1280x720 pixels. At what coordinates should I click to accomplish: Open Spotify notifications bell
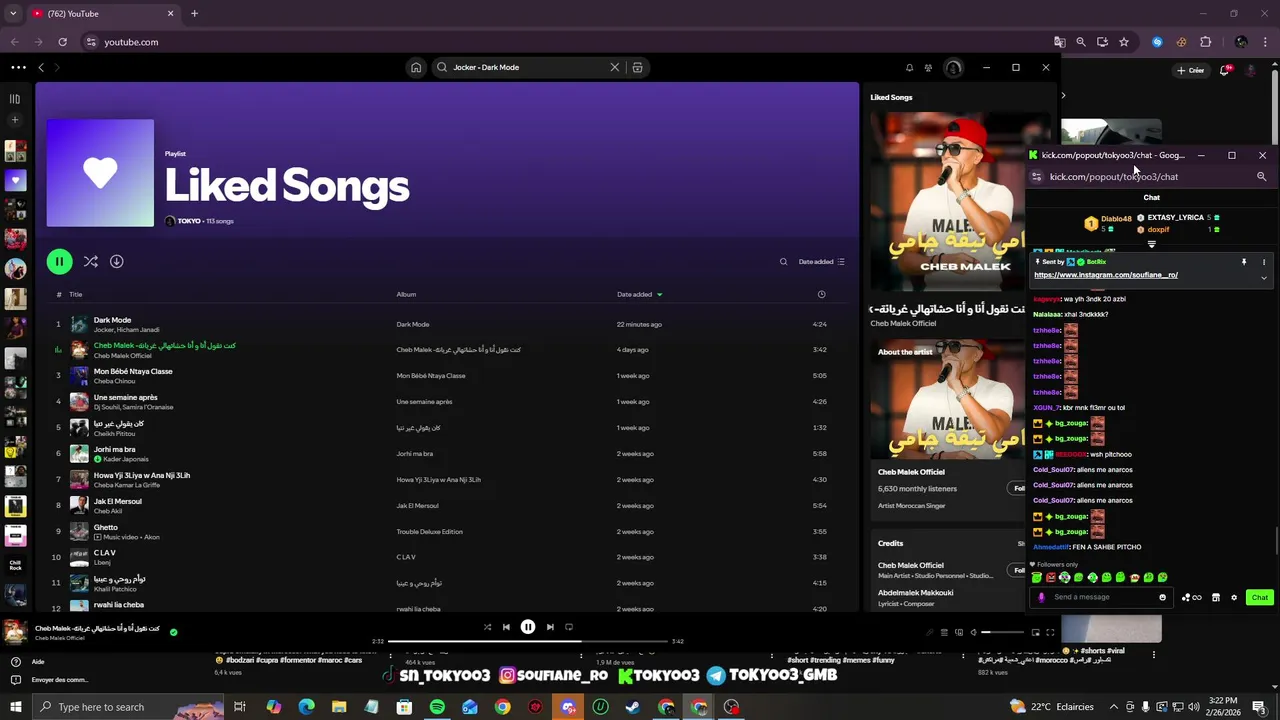coord(909,68)
